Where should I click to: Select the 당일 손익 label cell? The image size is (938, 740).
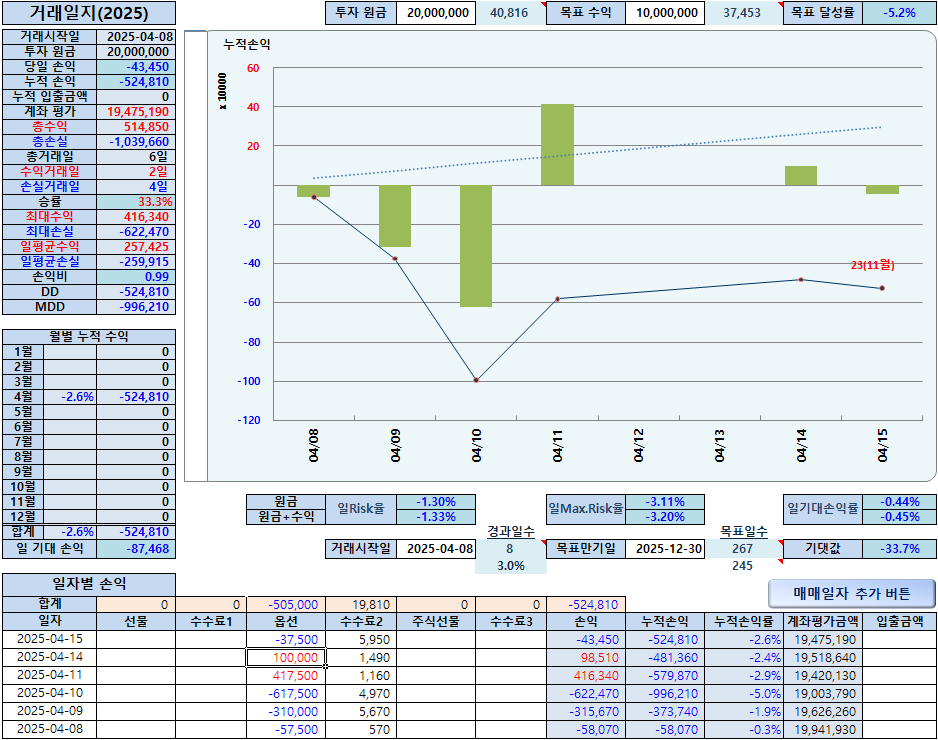coord(50,66)
